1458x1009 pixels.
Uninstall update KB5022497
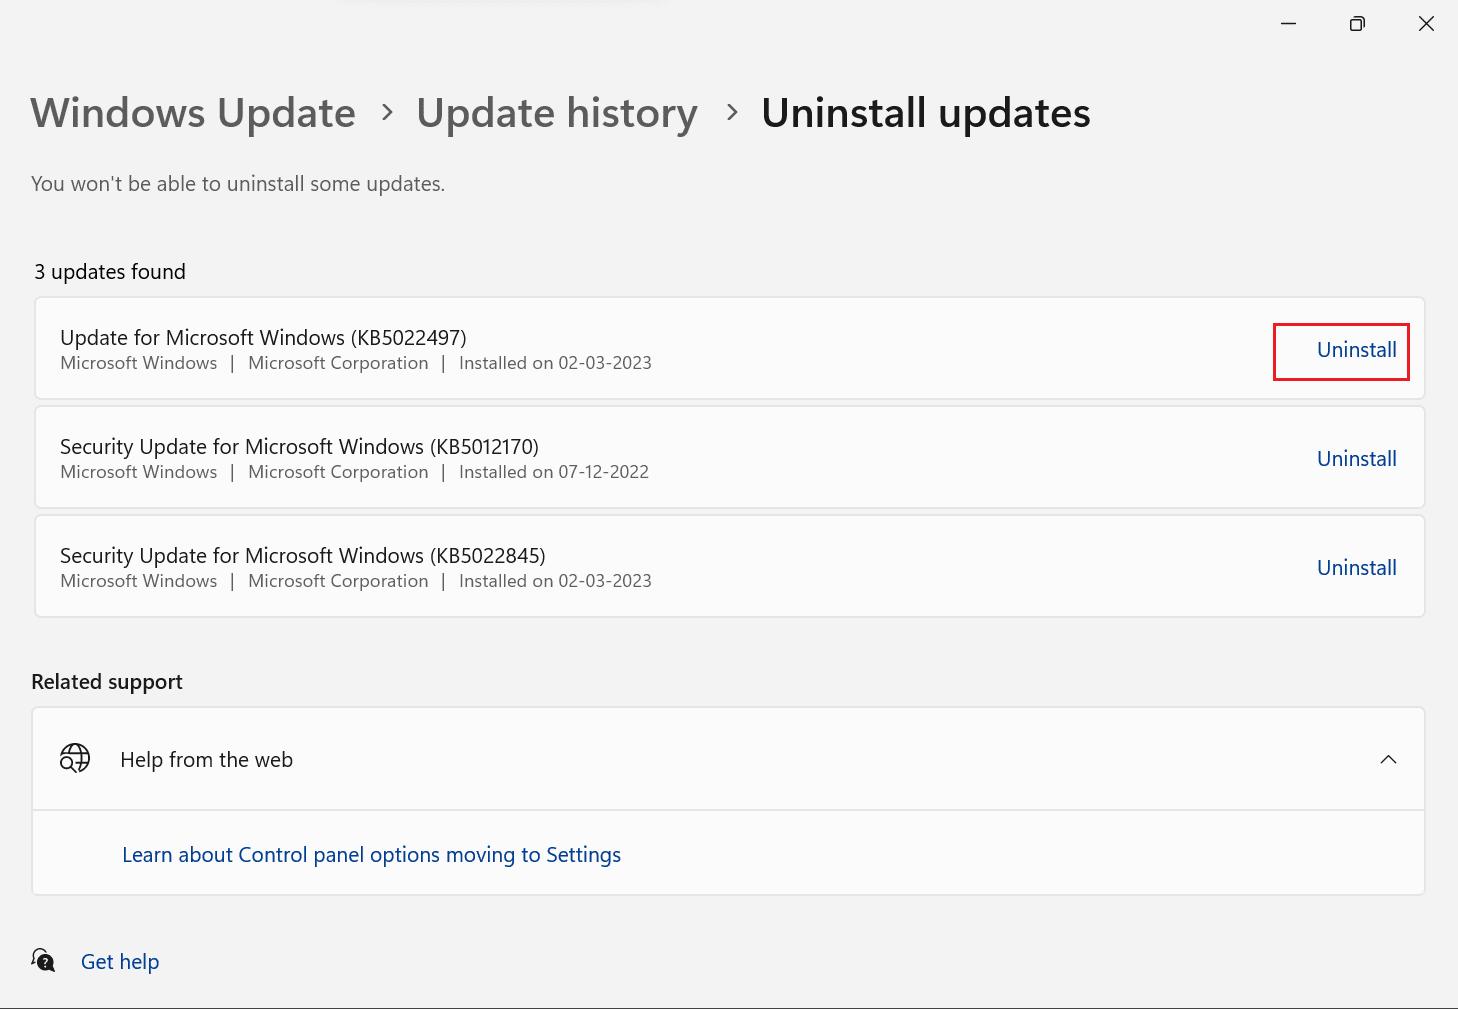click(1356, 350)
